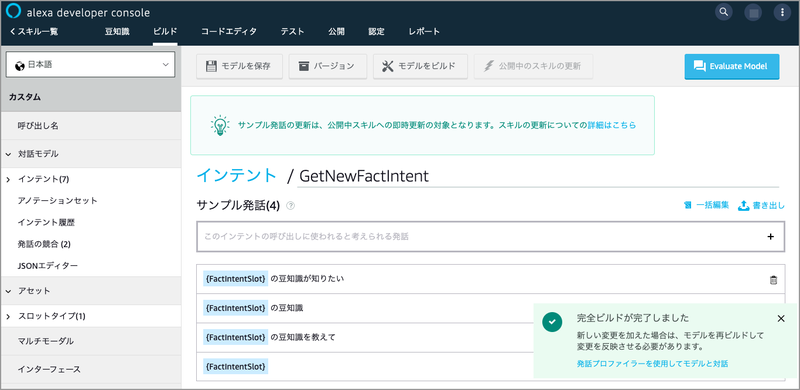
Task: Click モデルをビルド button
Action: pos(420,66)
